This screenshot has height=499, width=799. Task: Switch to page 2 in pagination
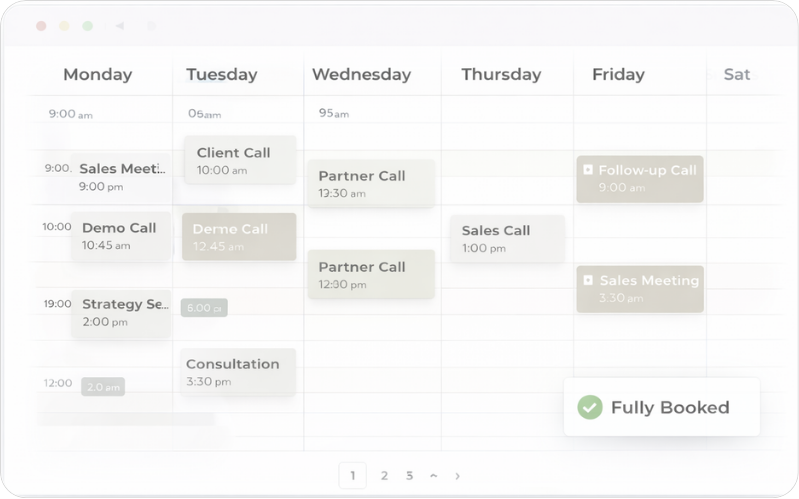tap(384, 476)
